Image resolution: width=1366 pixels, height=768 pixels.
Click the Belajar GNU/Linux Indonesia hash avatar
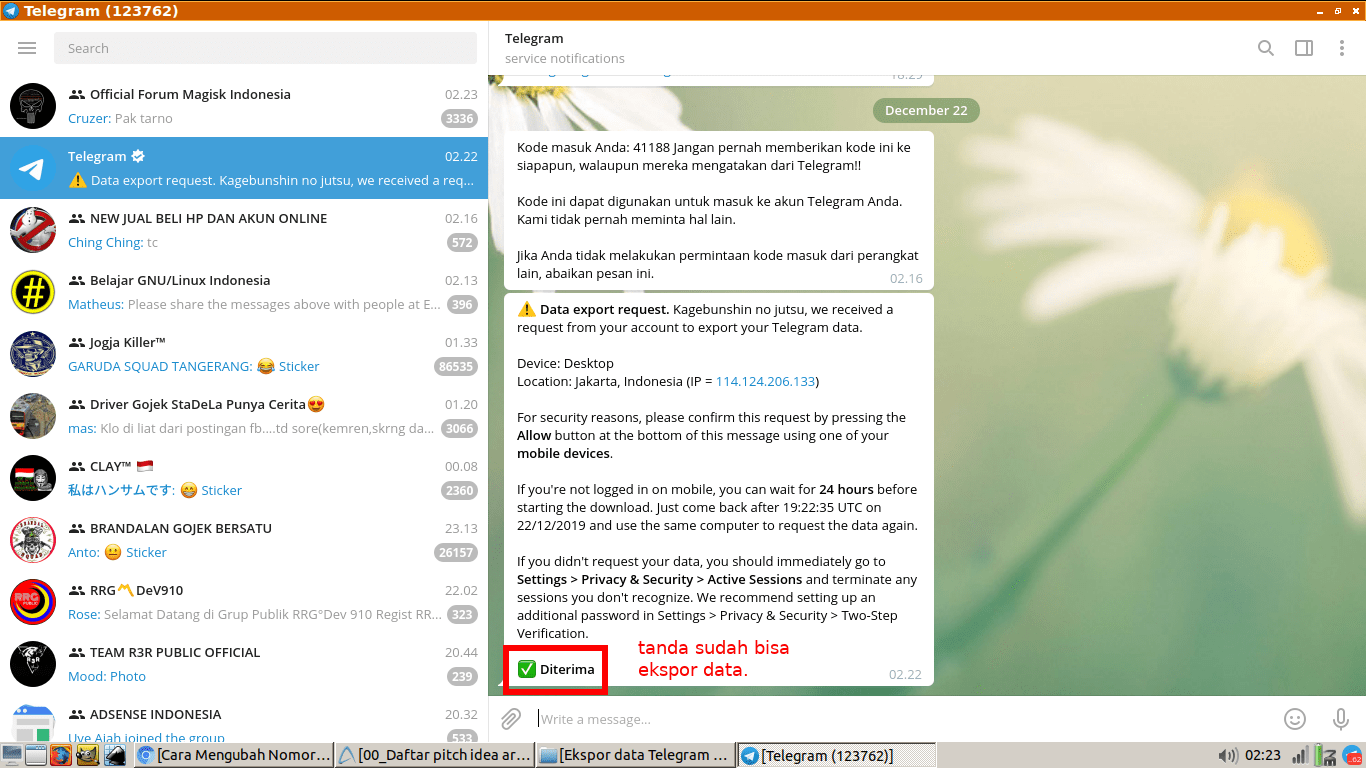pyautogui.click(x=33, y=292)
